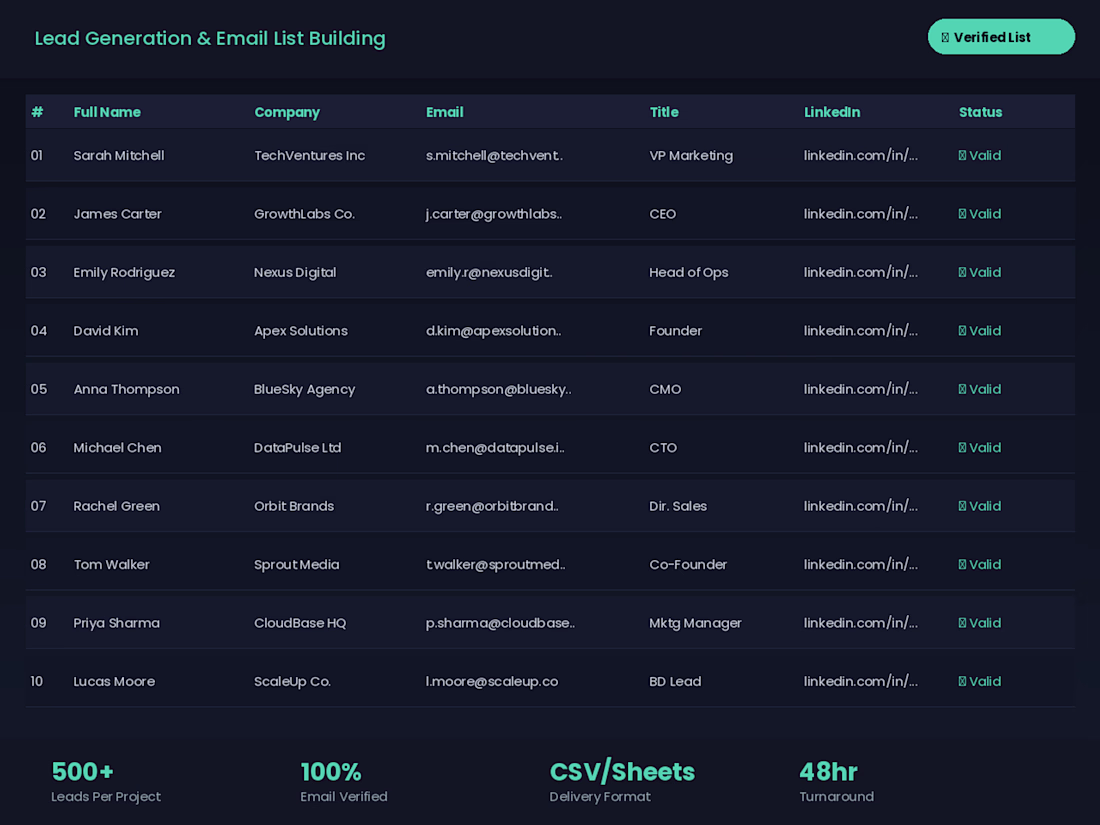Click the Head of Ops title cell

pyautogui.click(x=688, y=272)
